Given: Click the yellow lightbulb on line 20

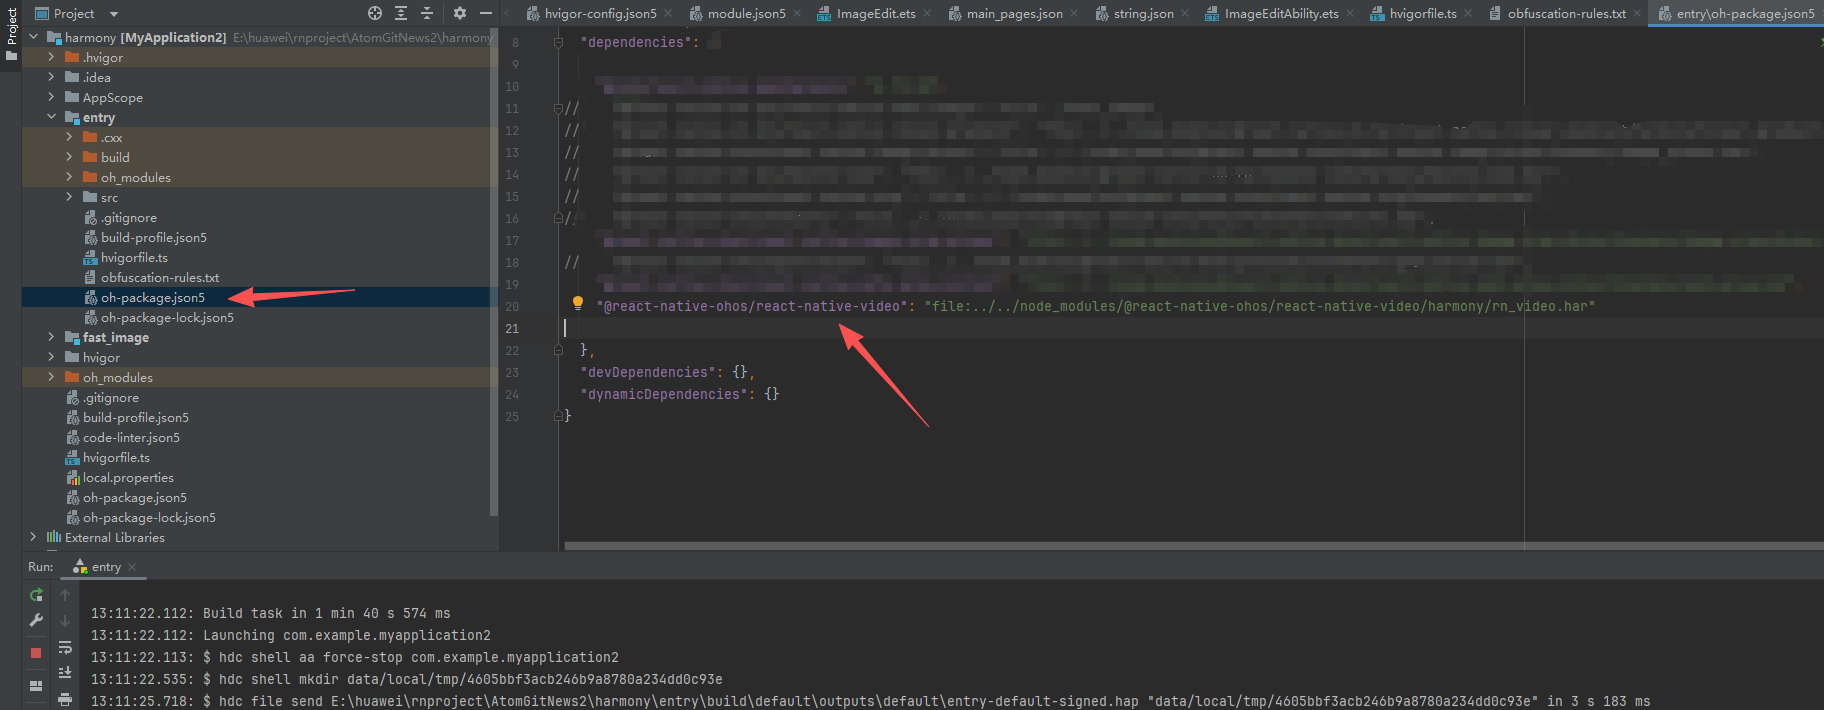Looking at the screenshot, I should point(577,303).
